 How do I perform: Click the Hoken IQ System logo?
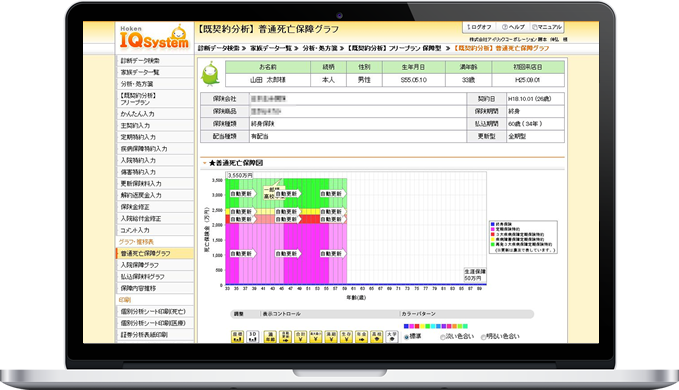(154, 38)
